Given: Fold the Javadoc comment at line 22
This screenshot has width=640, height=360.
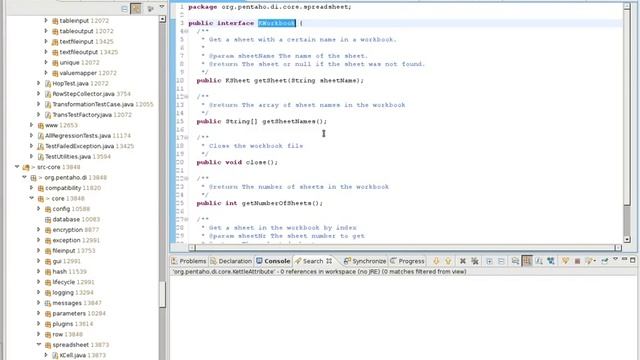Looking at the screenshot, I should pyautogui.click(x=187, y=178).
